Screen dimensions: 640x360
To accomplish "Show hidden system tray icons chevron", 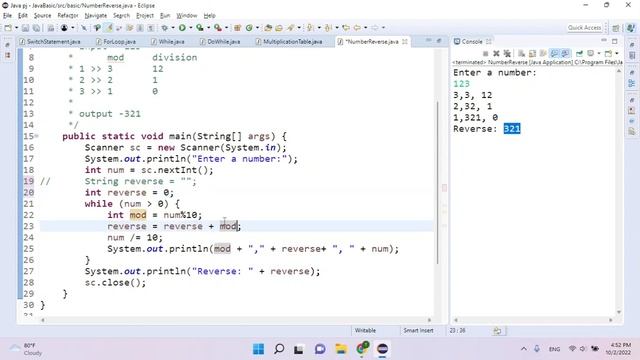I will tap(524, 349).
